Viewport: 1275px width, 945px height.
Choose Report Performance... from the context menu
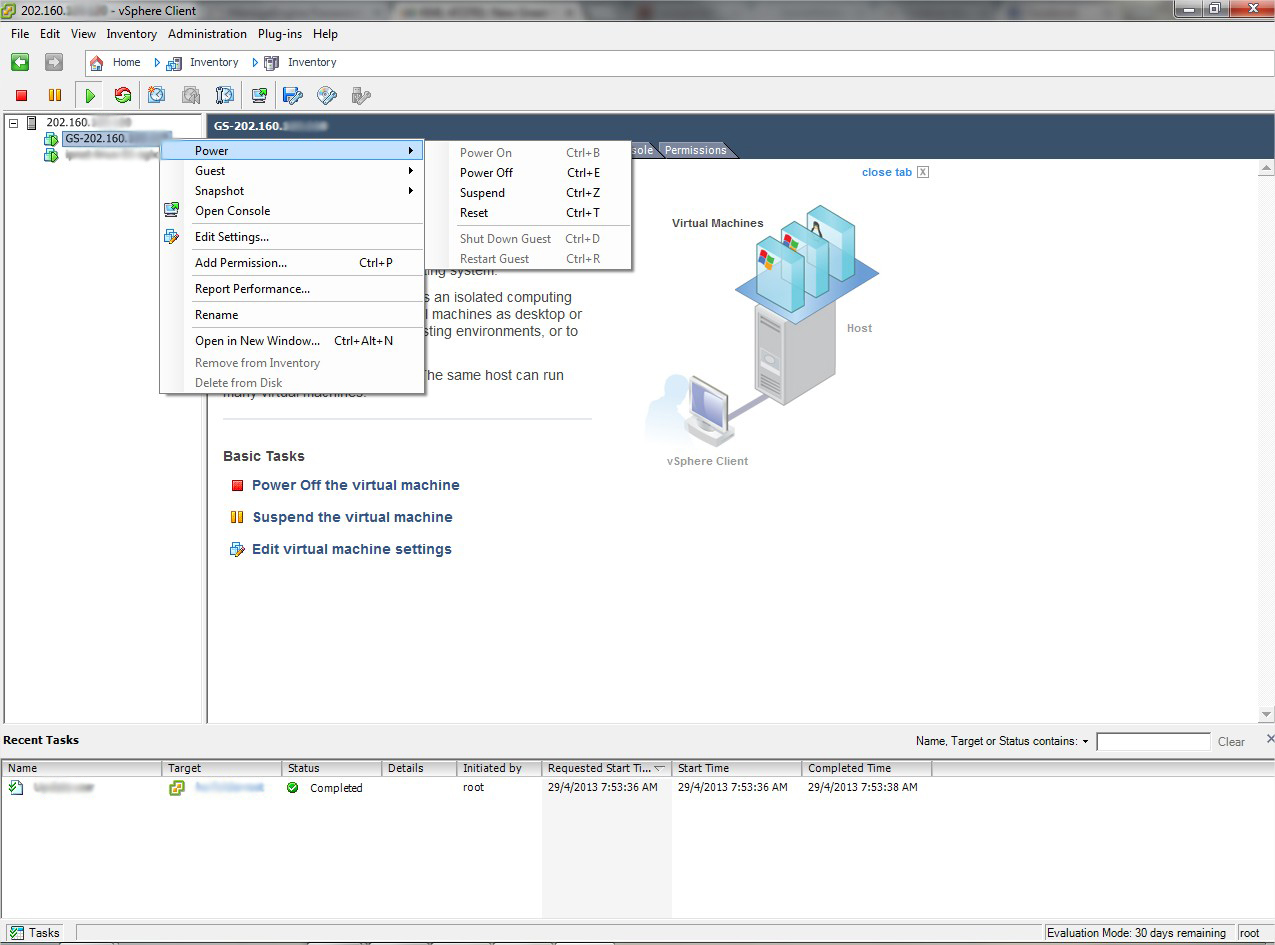coord(292,289)
